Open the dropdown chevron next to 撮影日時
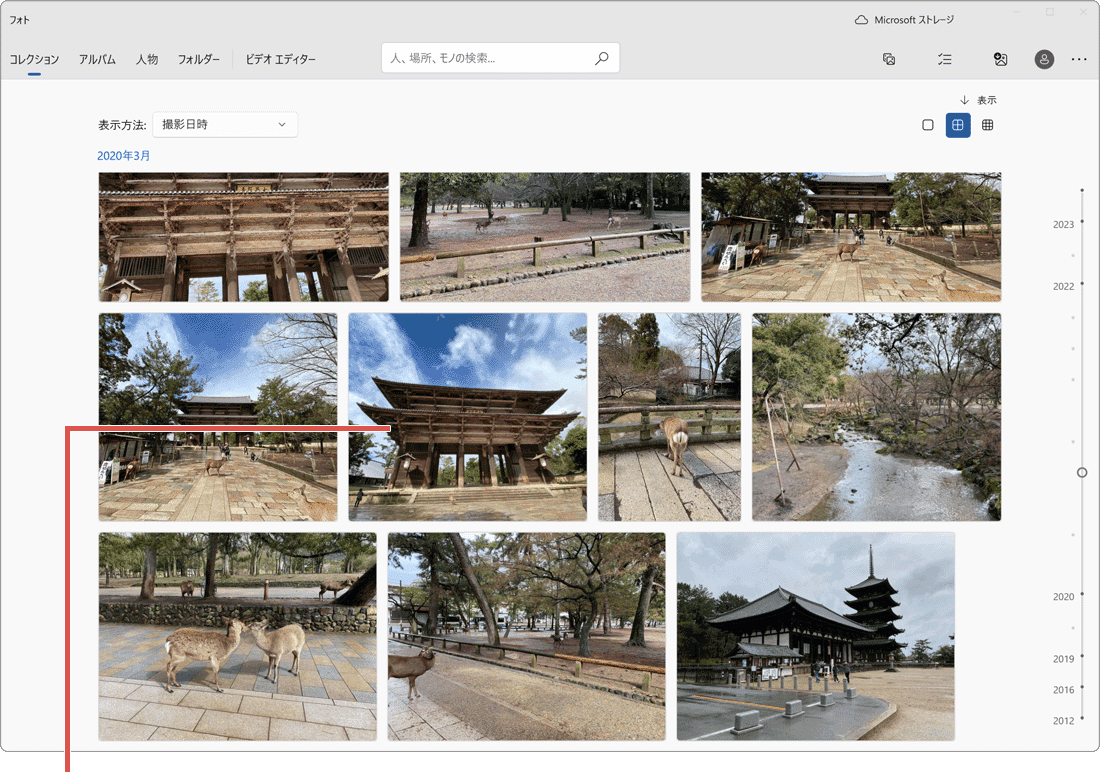The height and width of the screenshot is (772, 1100). [x=283, y=124]
